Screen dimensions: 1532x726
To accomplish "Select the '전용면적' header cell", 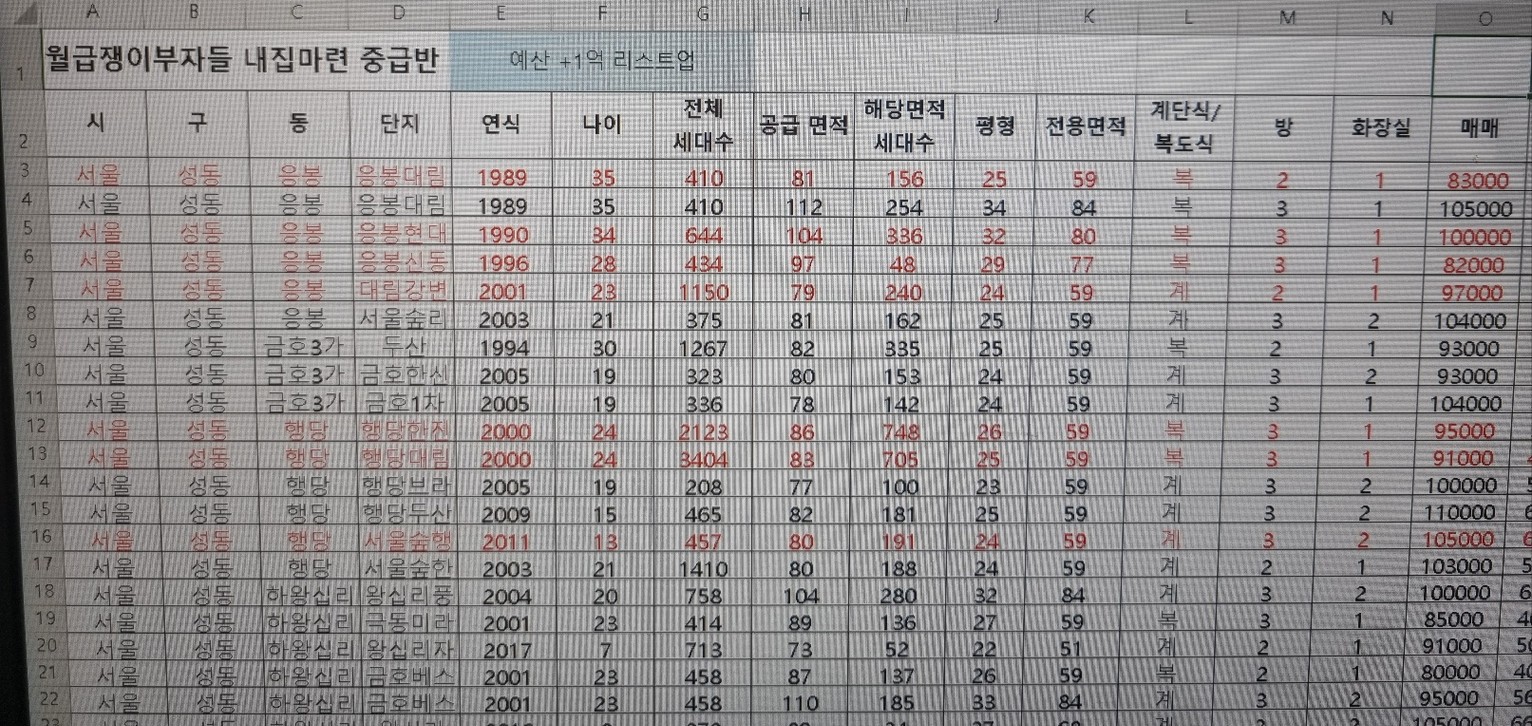I will 1086,127.
